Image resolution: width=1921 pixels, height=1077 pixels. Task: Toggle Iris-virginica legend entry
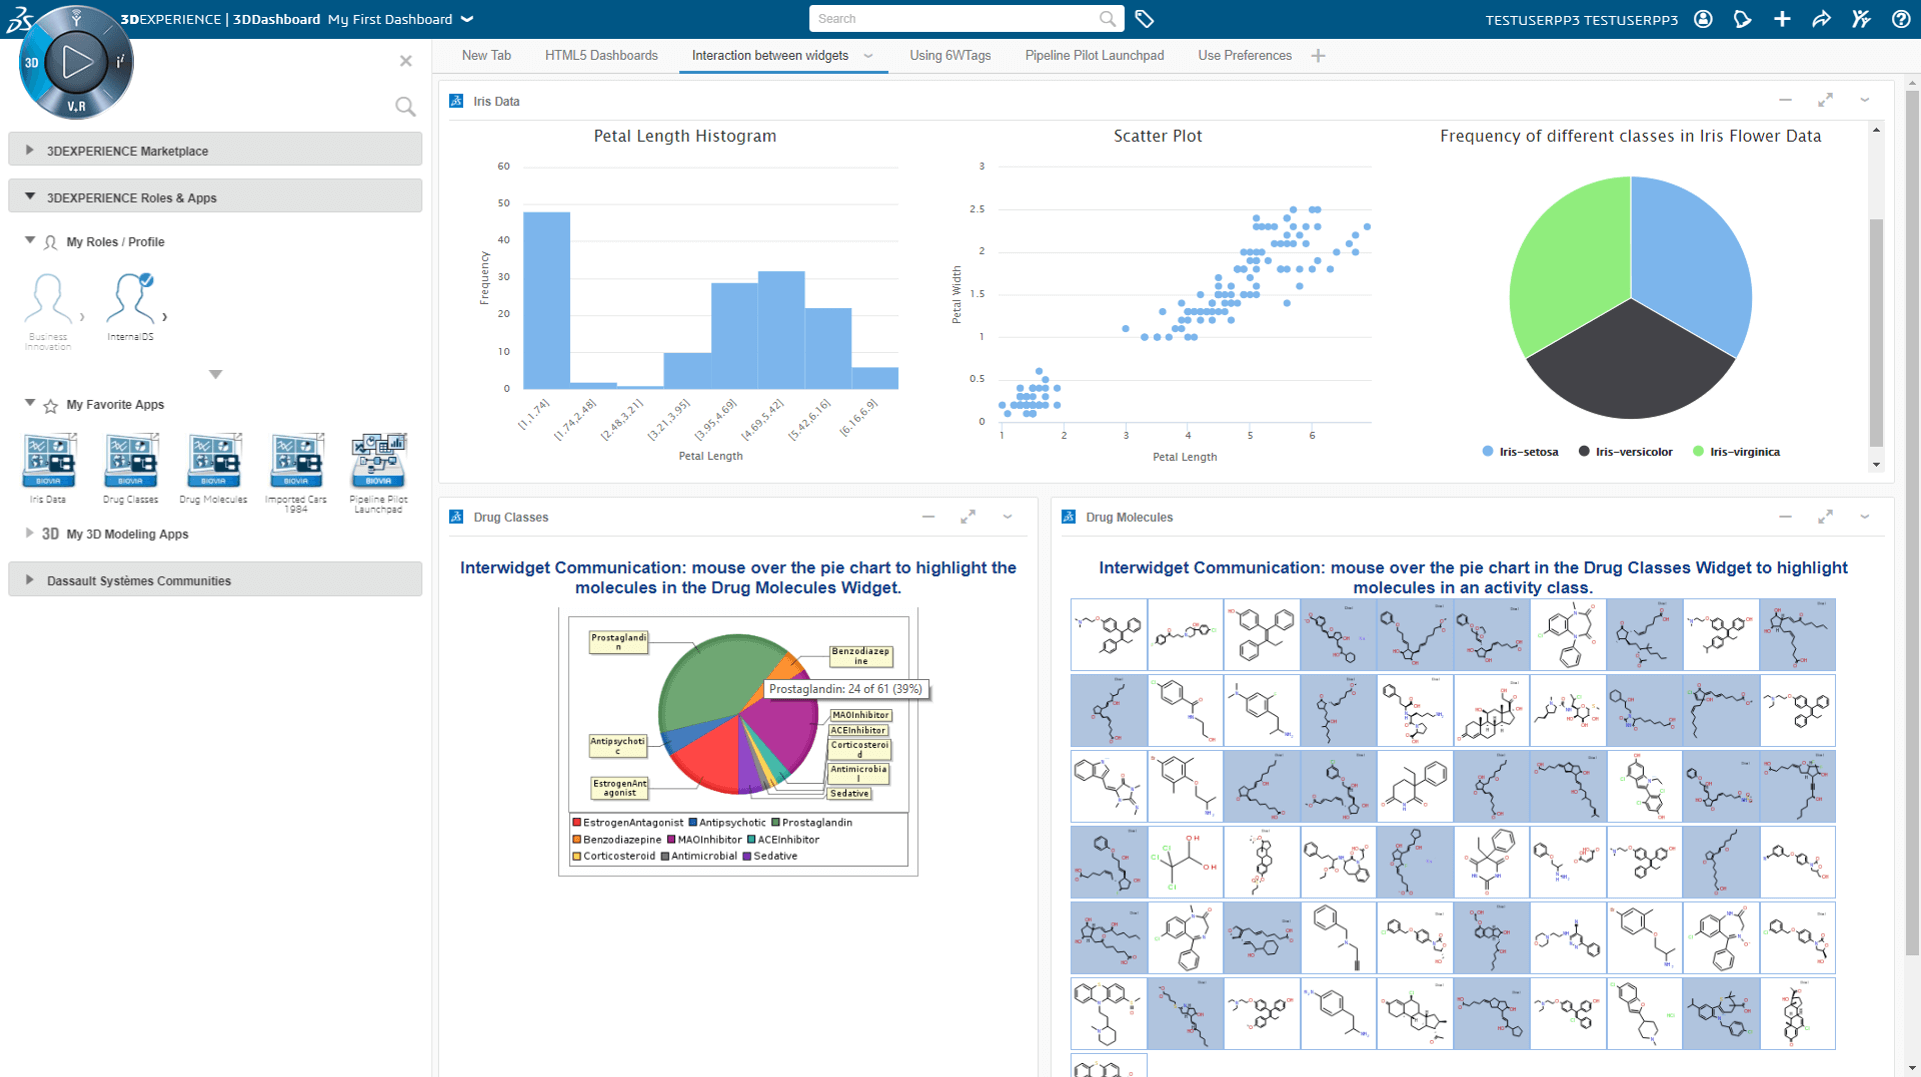point(1736,452)
